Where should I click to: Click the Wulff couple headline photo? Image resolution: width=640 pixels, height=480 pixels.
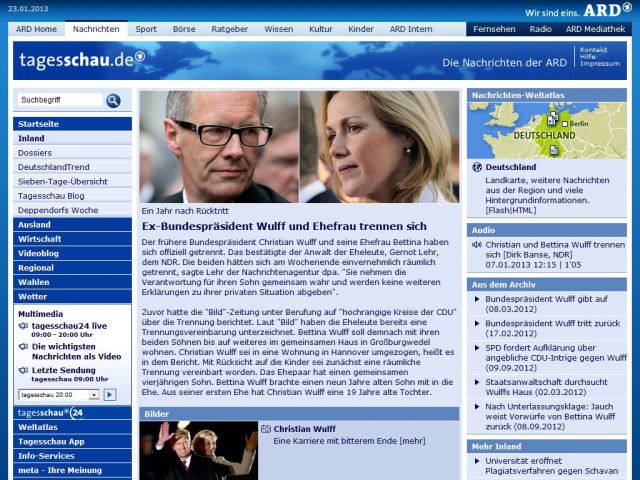(x=299, y=147)
